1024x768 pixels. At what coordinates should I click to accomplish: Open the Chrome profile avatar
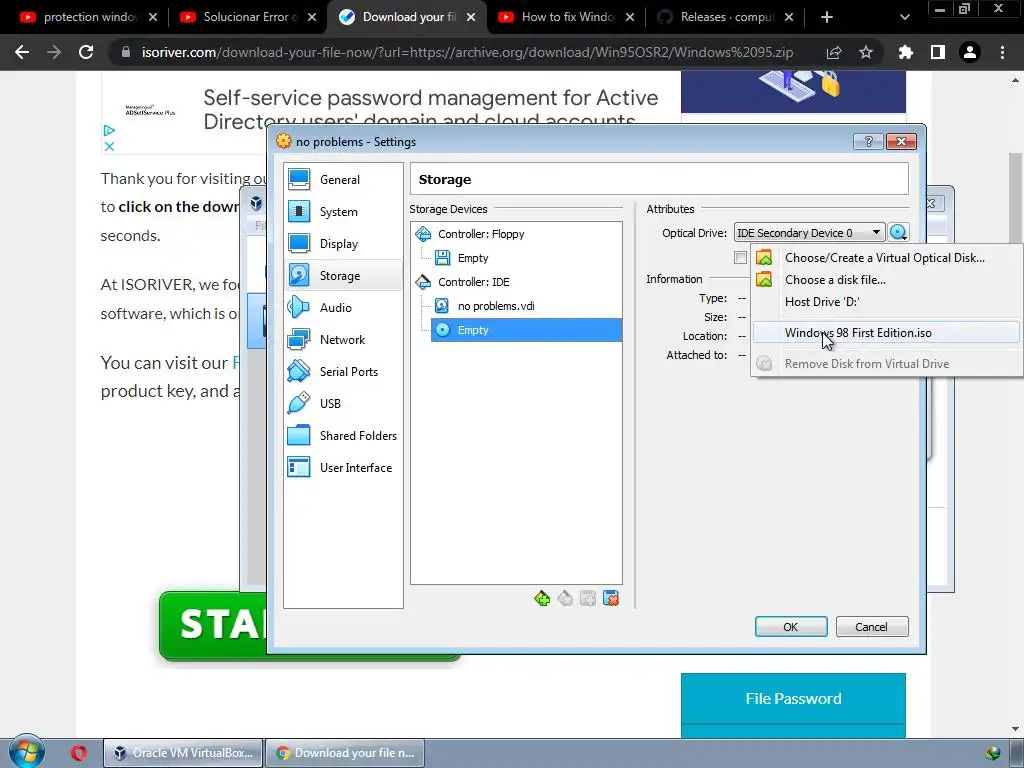[x=970, y=52]
